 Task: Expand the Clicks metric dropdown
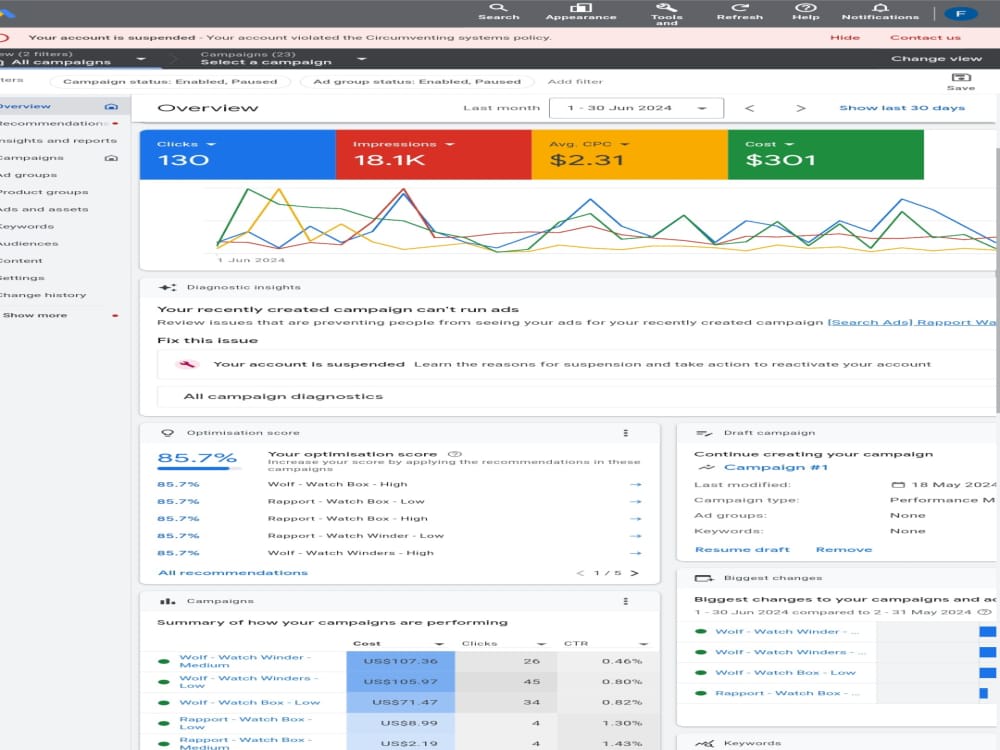pyautogui.click(x=211, y=145)
